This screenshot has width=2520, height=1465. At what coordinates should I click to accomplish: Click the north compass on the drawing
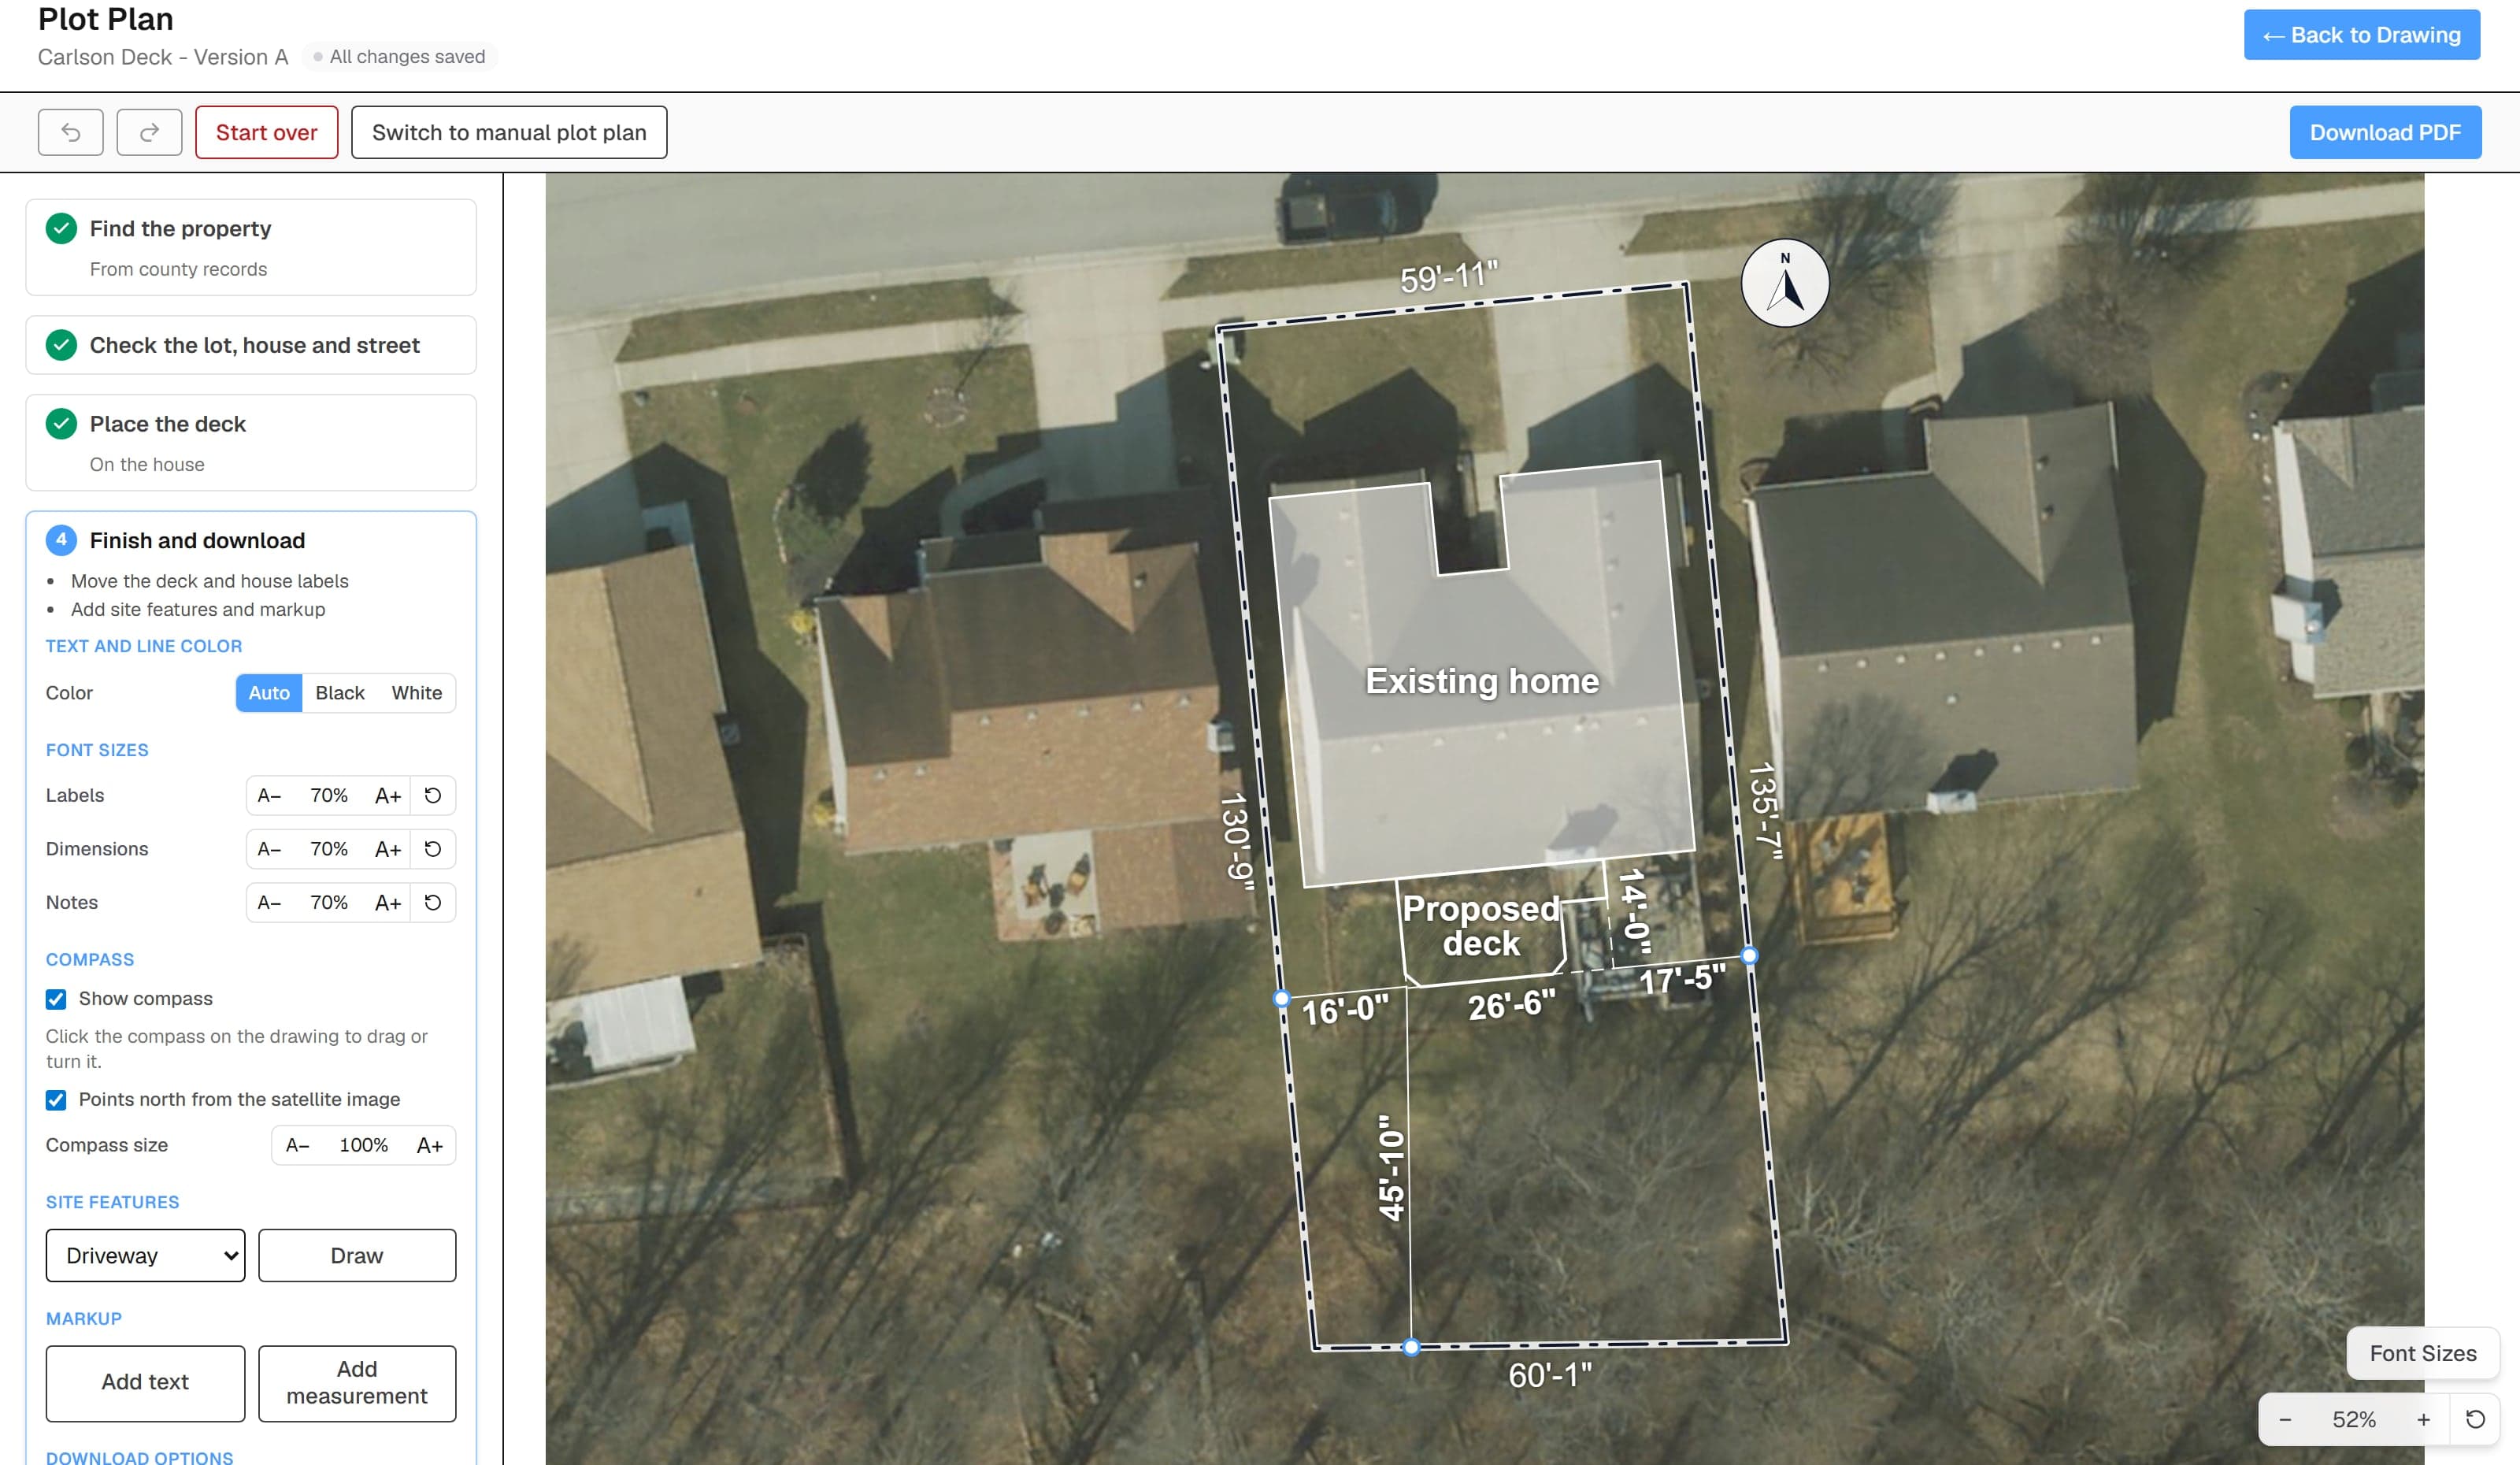click(x=1785, y=283)
